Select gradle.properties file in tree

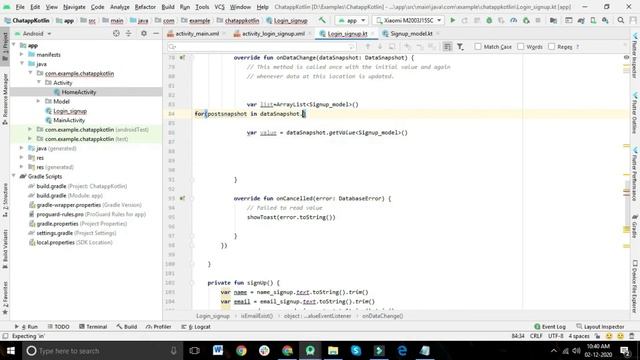point(57,224)
